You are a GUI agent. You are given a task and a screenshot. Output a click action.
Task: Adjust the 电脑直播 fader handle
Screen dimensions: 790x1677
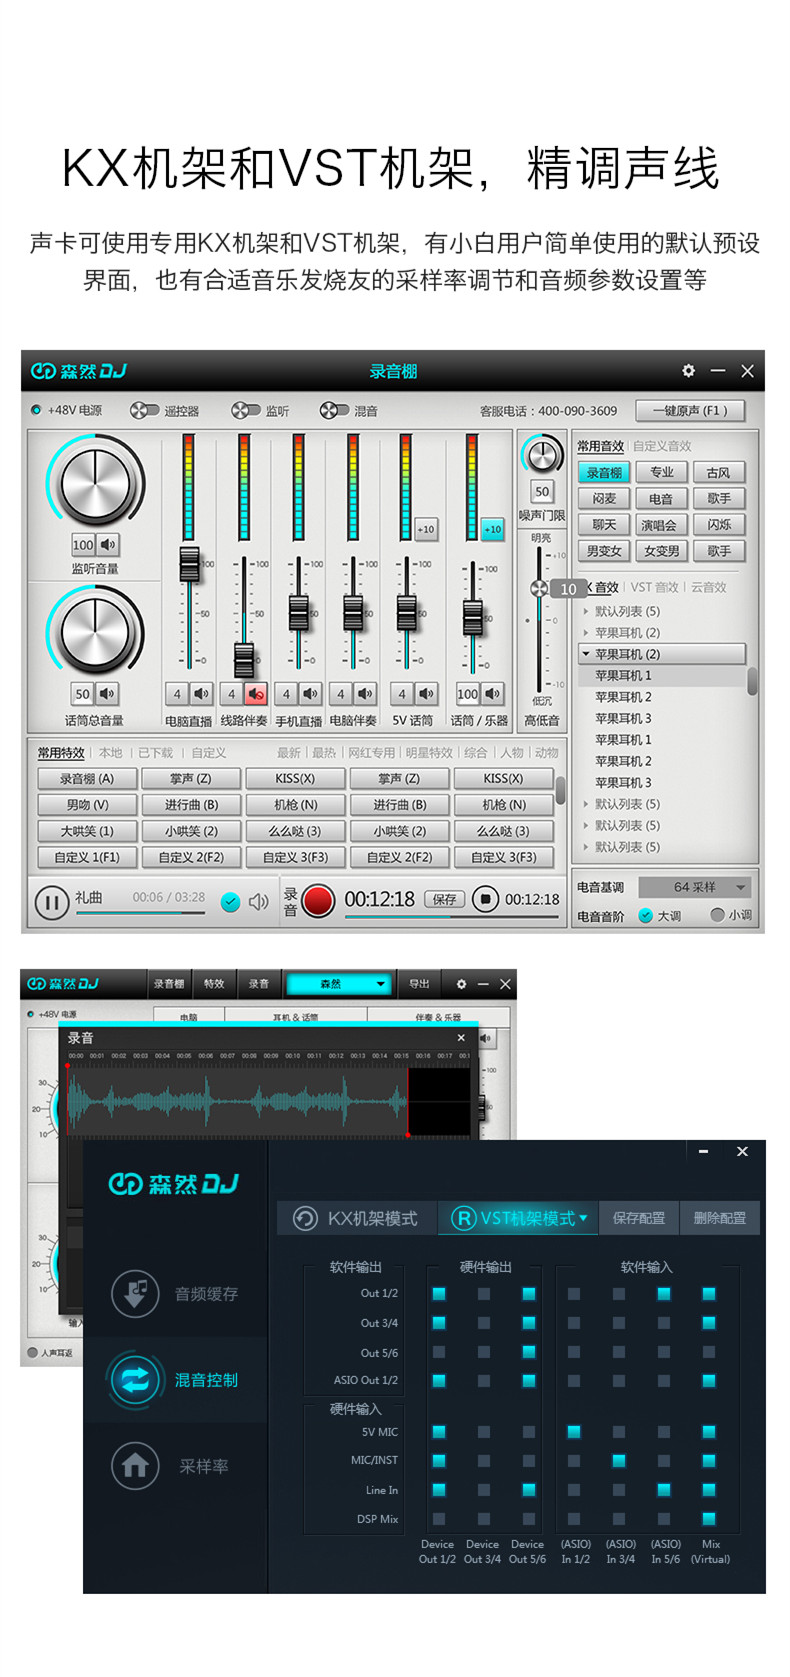[x=189, y=563]
